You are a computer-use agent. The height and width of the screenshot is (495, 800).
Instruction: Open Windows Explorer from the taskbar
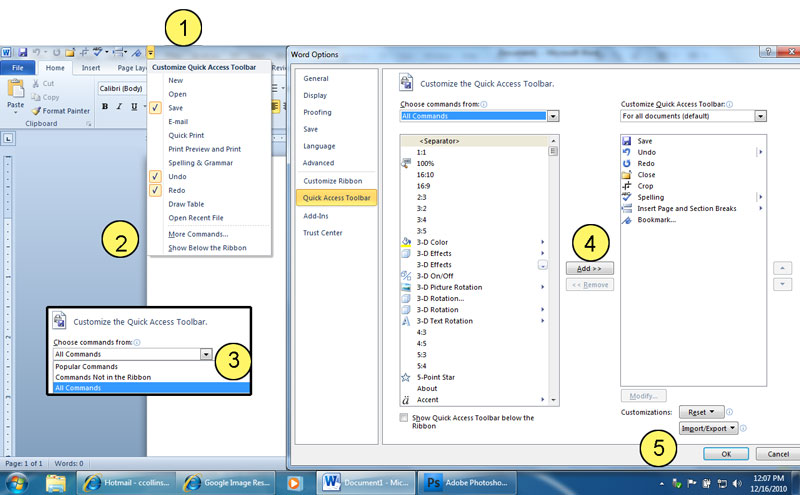pyautogui.click(x=56, y=482)
